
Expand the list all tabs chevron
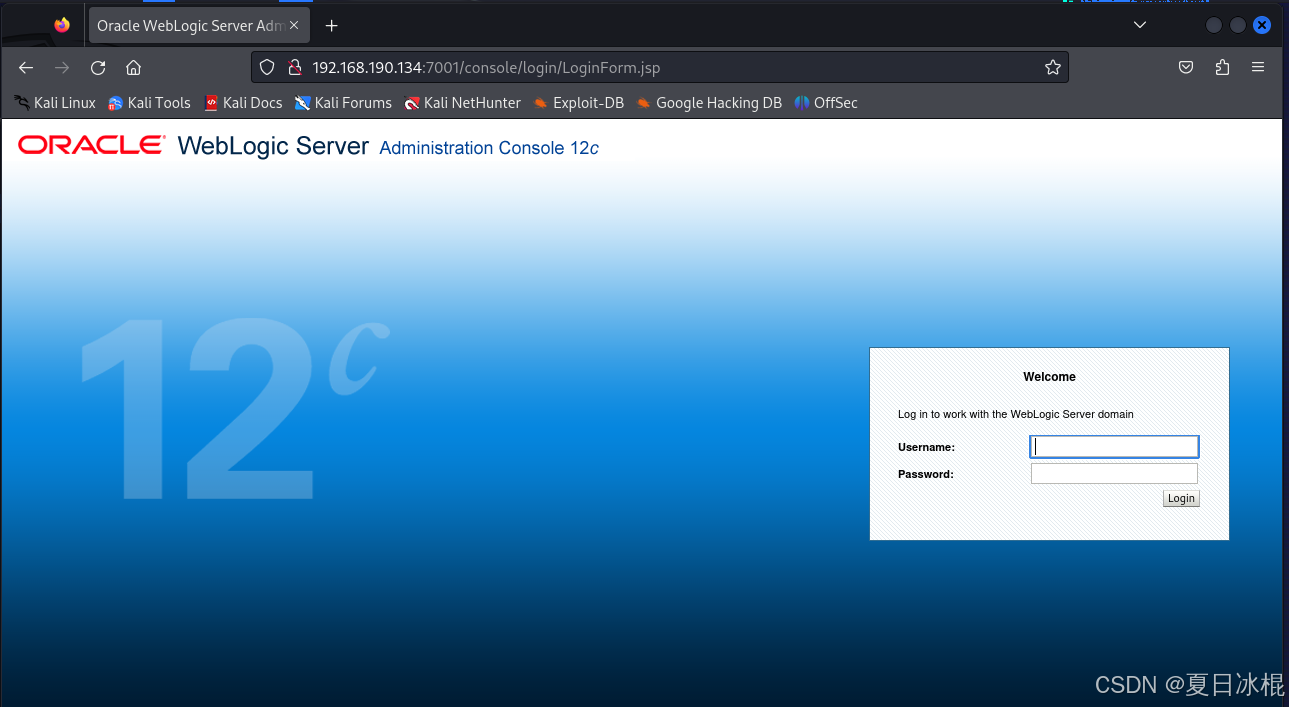click(x=1140, y=25)
